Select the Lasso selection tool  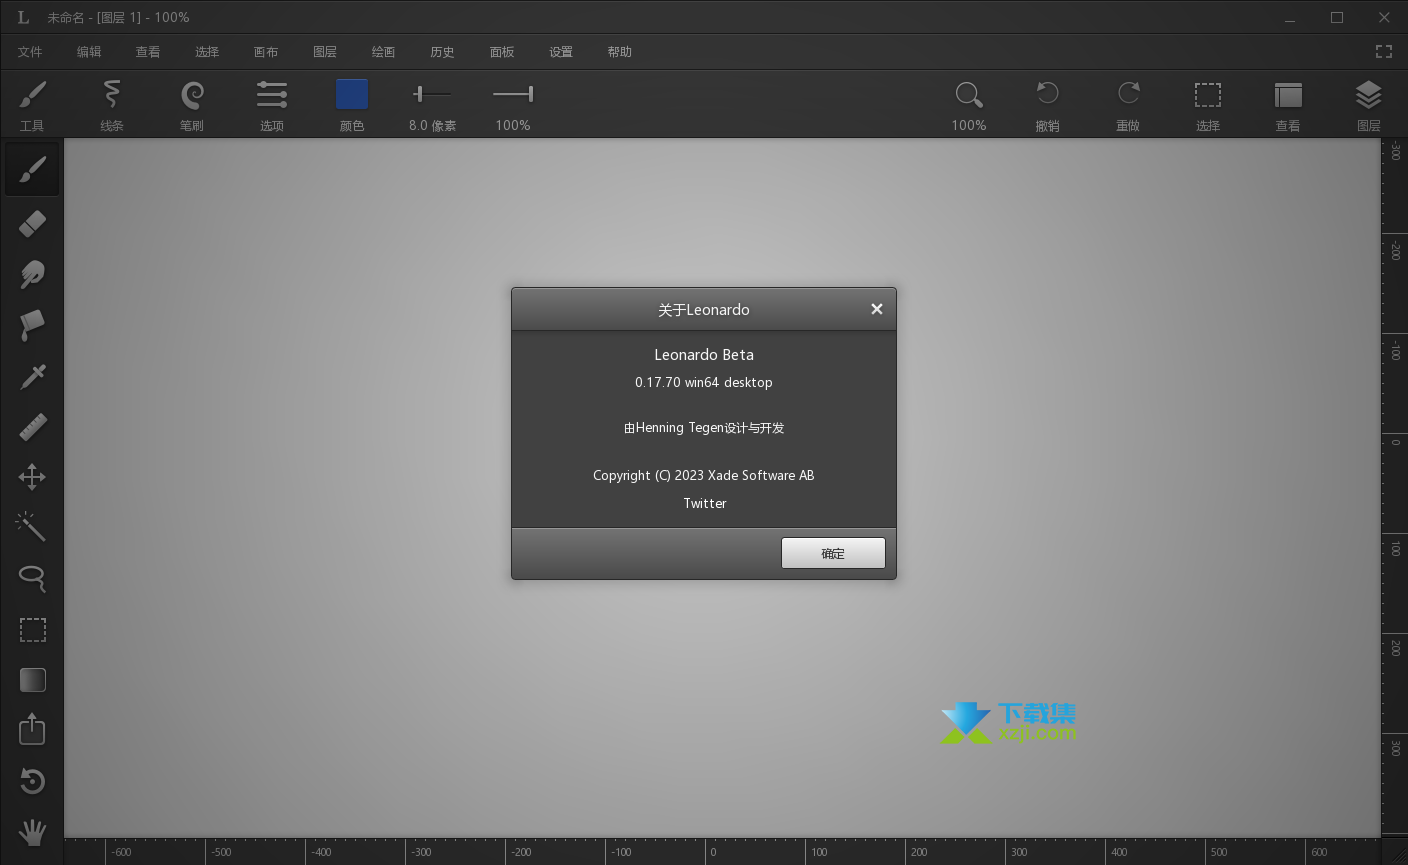tap(32, 578)
